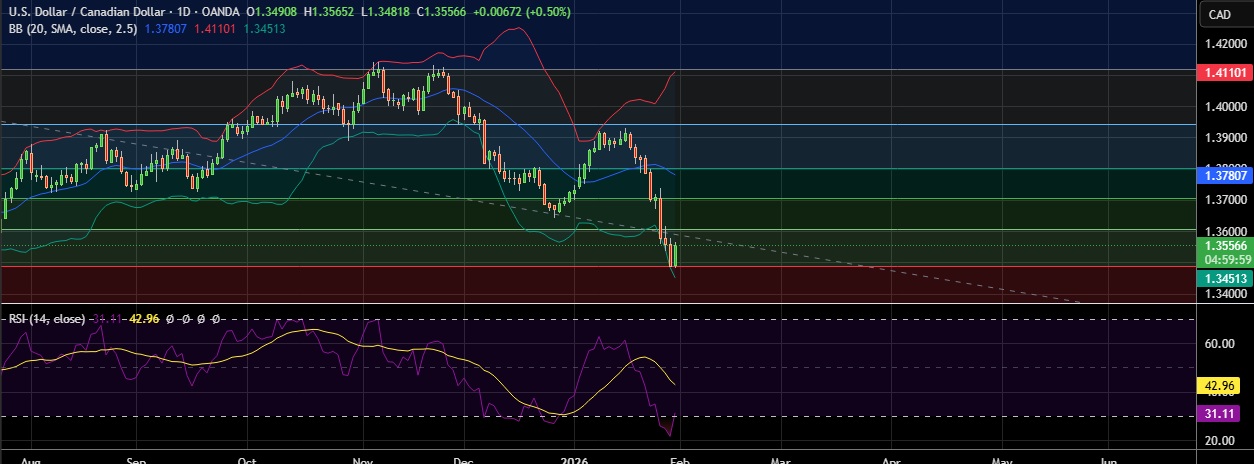Click the blue 1.37807 price axis label
The height and width of the screenshot is (464, 1254).
click(x=1225, y=175)
